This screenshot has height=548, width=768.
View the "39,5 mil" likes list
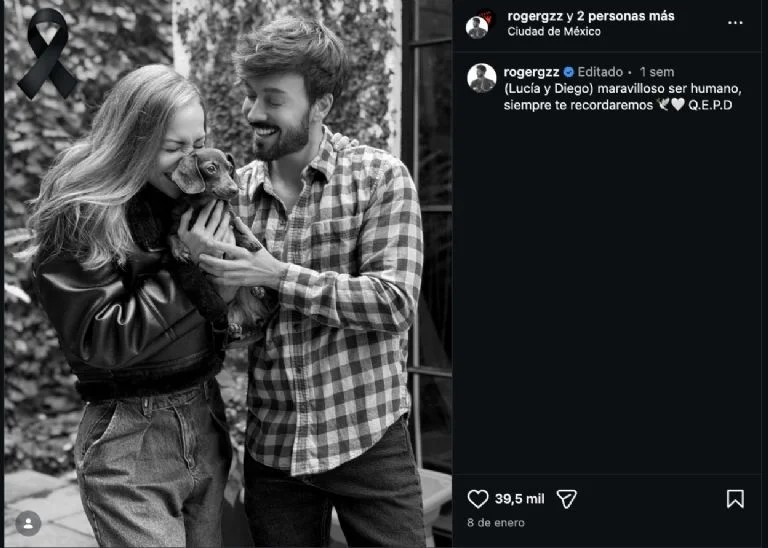click(x=519, y=498)
